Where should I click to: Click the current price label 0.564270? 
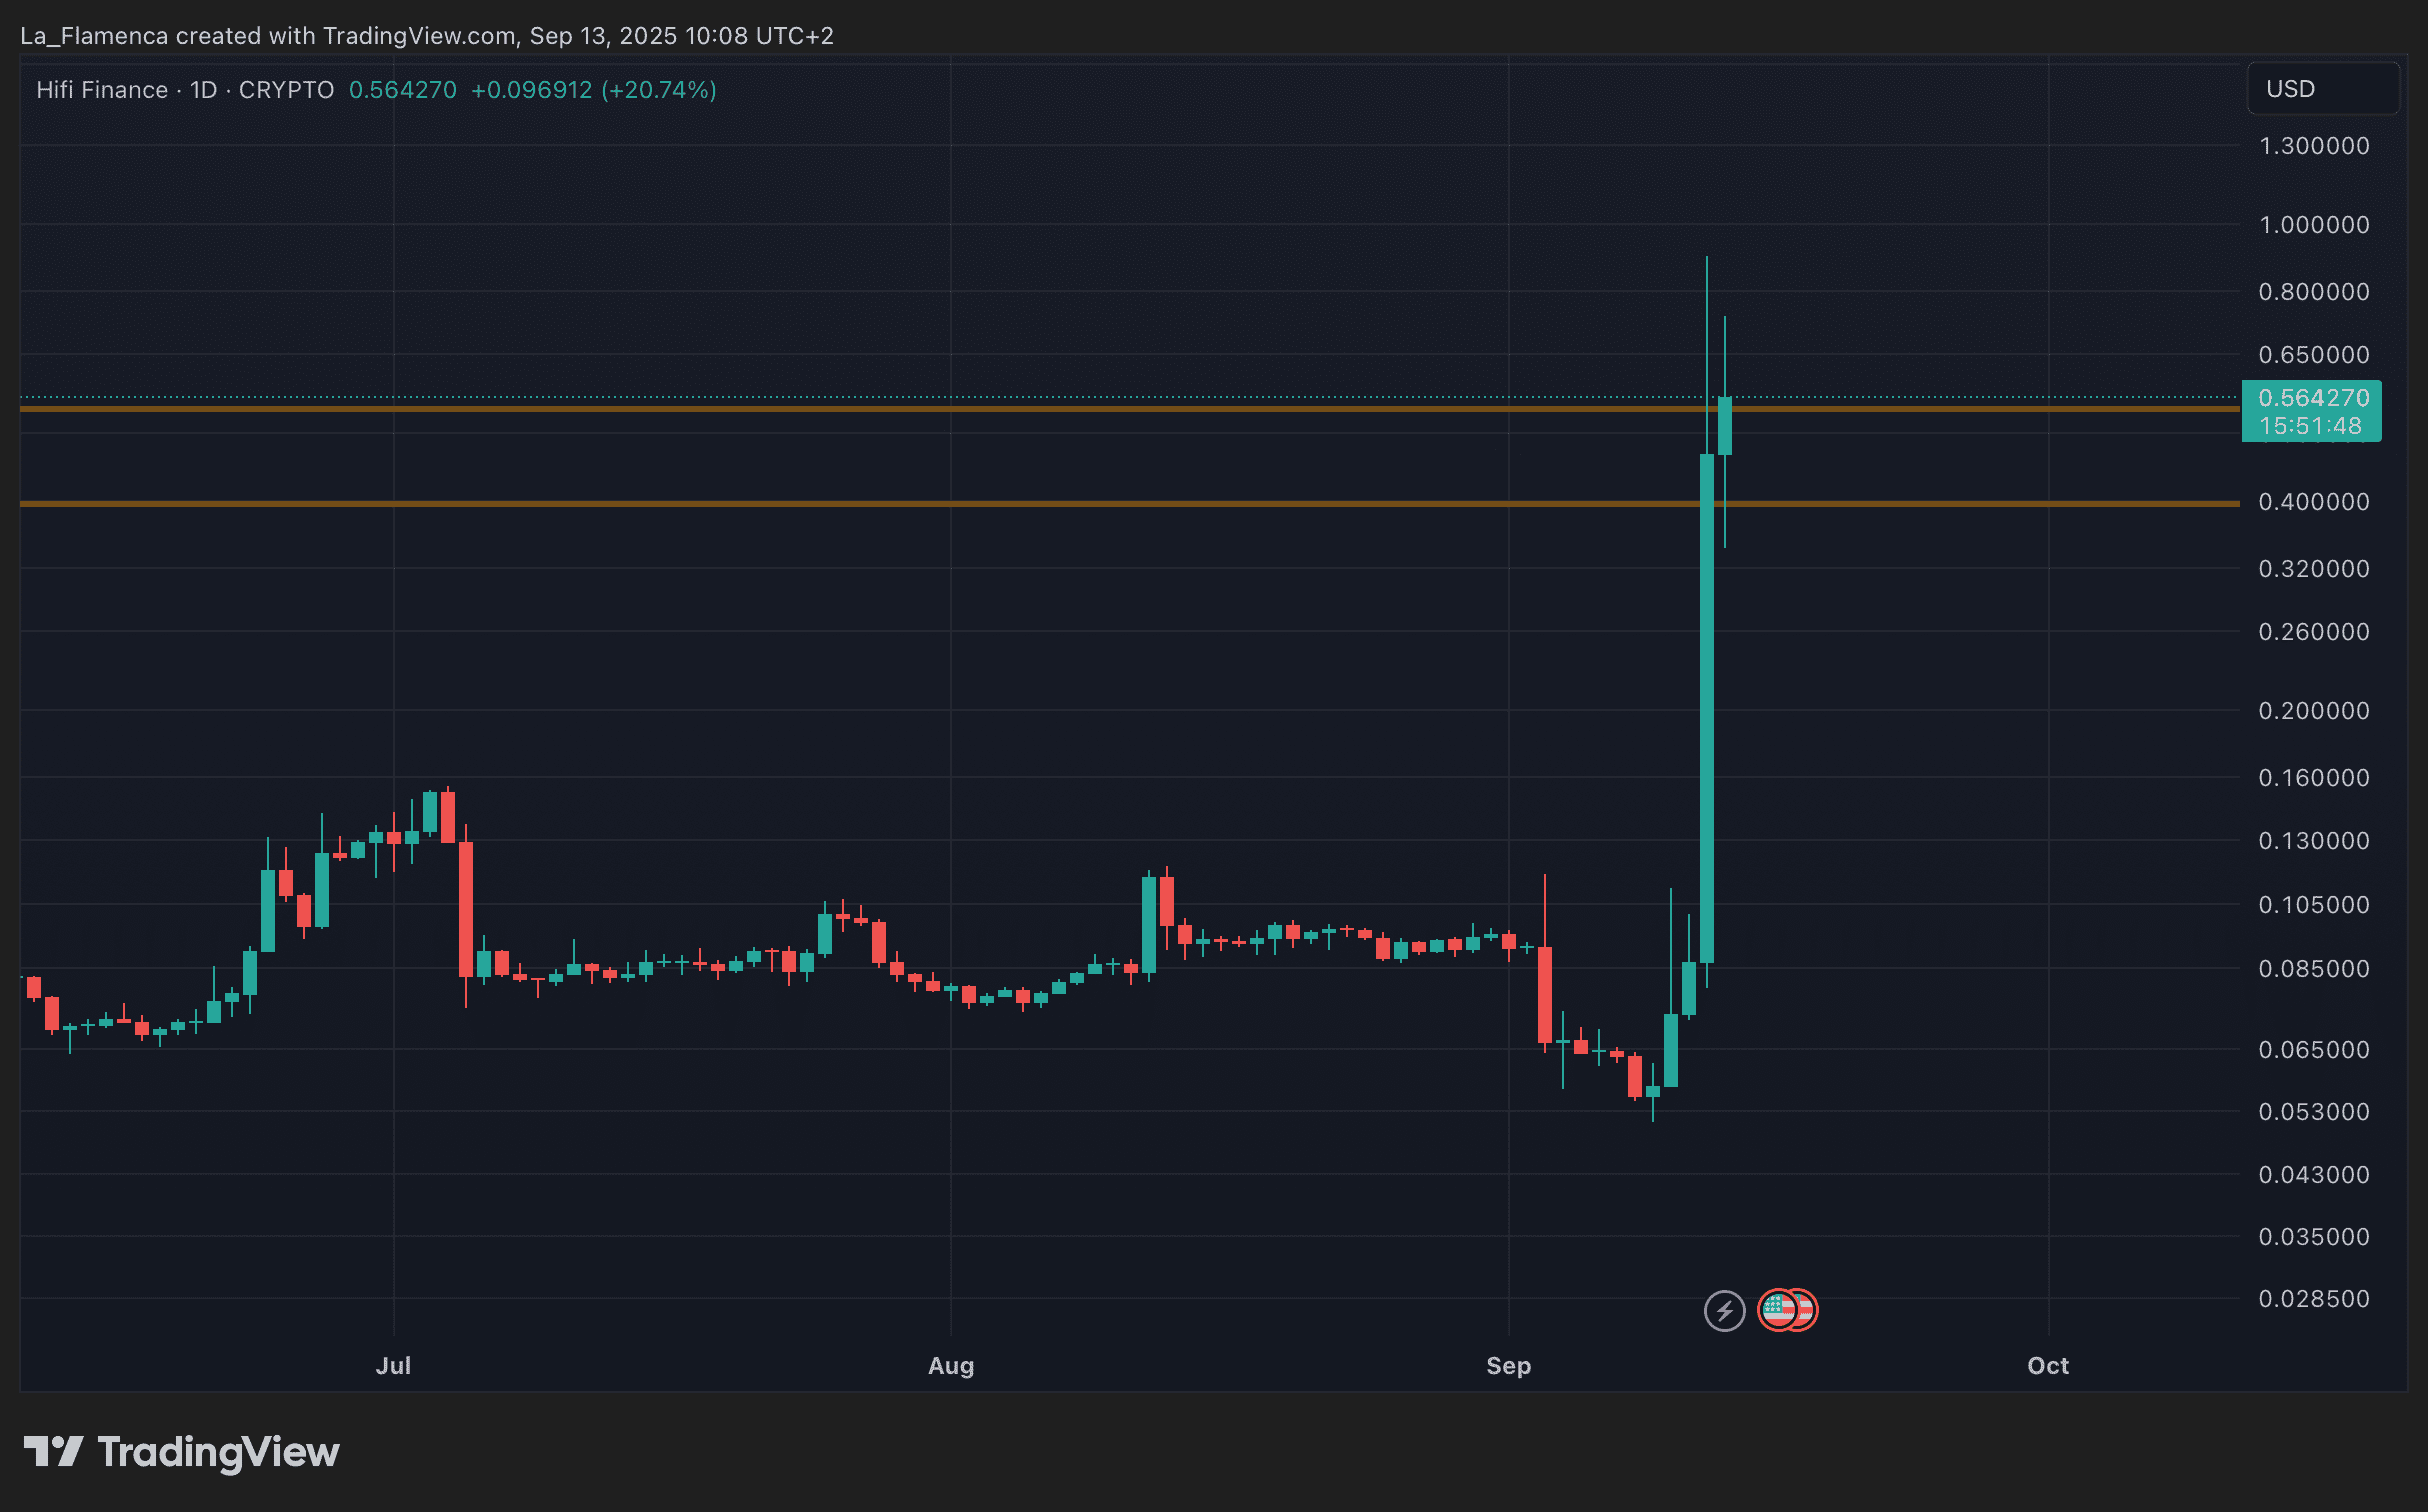pos(2311,411)
